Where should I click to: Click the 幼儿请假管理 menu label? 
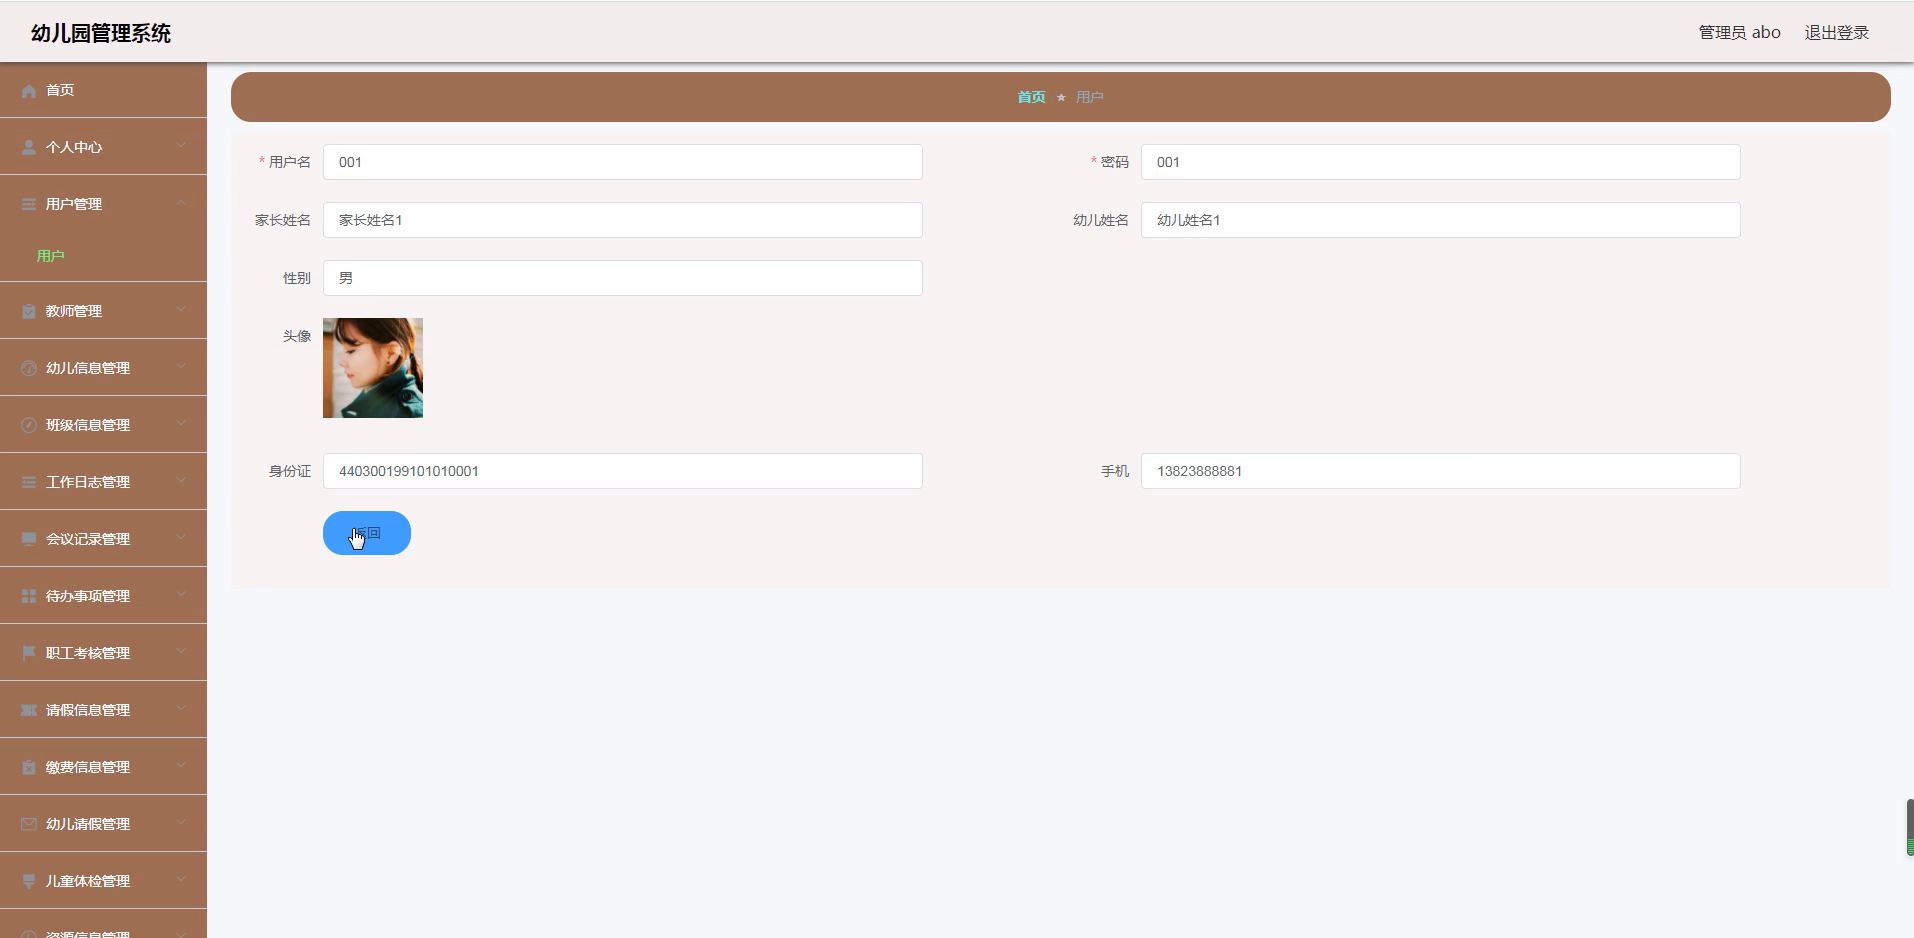[88, 824]
